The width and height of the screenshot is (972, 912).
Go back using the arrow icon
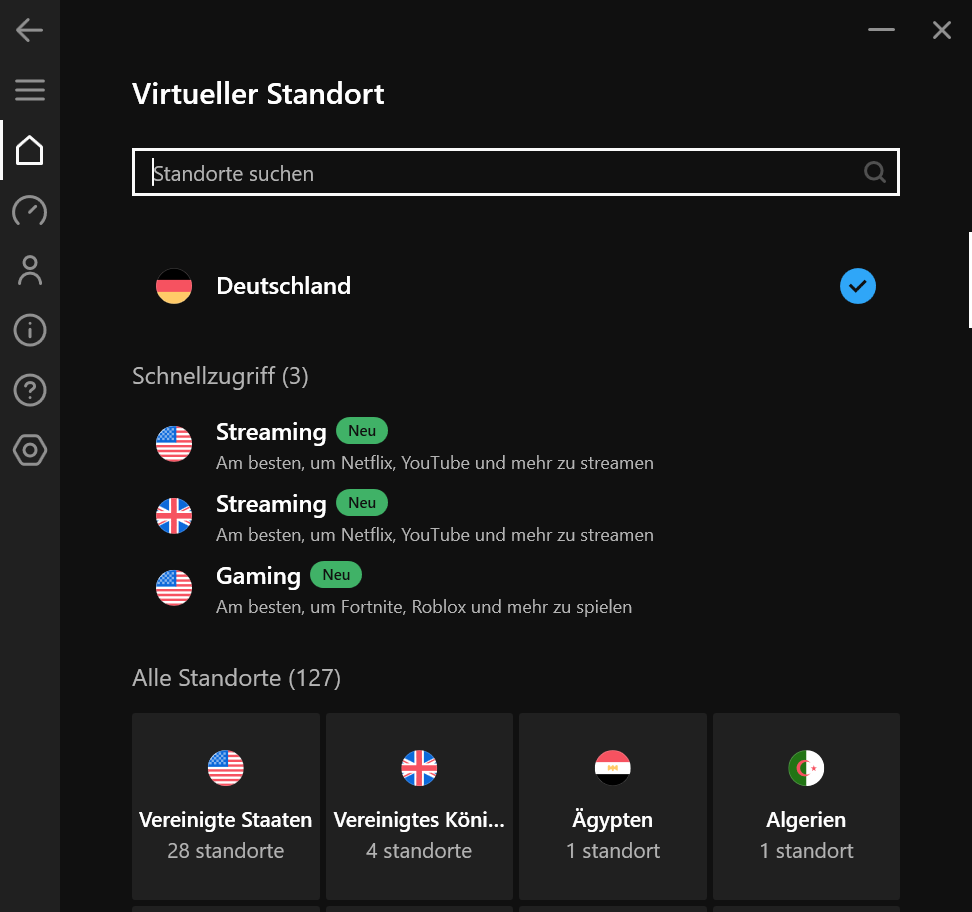pos(29,30)
